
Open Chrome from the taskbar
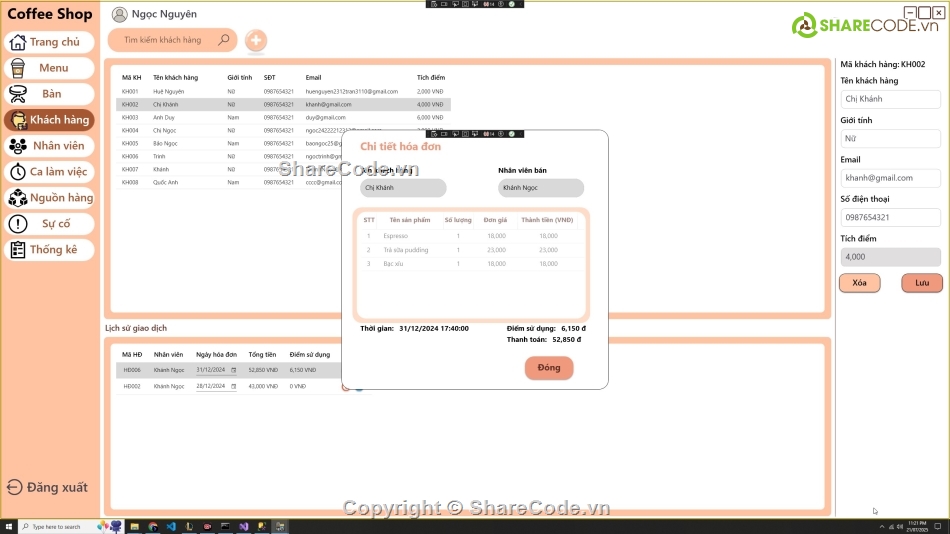click(x=153, y=527)
